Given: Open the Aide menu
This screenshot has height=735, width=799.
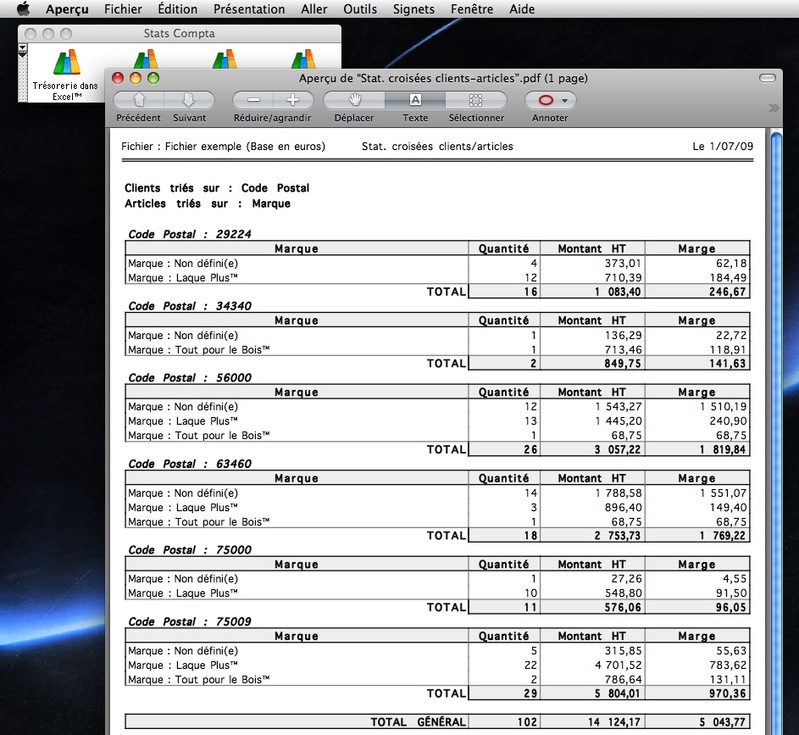Looking at the screenshot, I should click(522, 9).
